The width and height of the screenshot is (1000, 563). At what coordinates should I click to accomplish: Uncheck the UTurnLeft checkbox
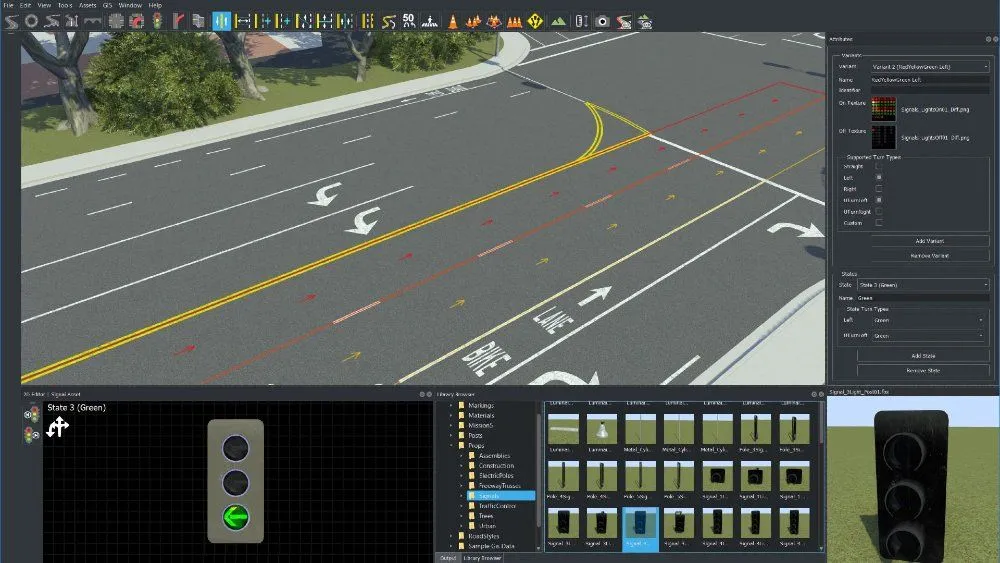click(879, 200)
